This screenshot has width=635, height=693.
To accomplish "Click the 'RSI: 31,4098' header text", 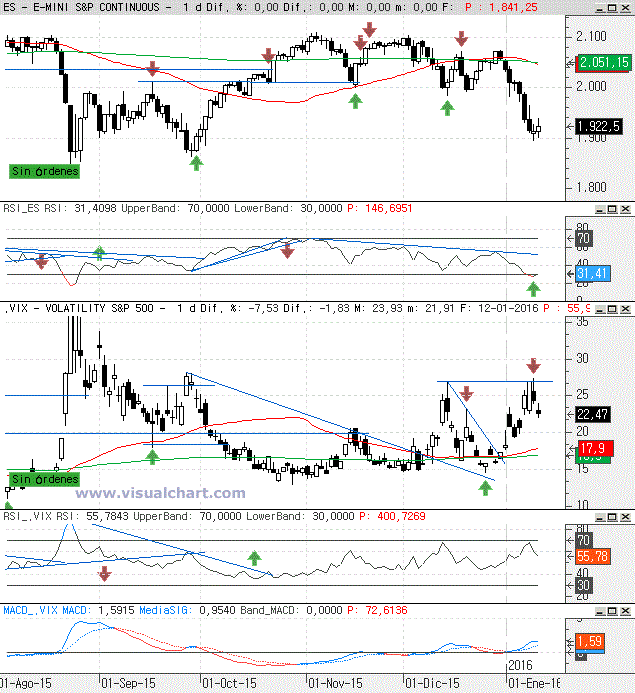I will 80,208.
